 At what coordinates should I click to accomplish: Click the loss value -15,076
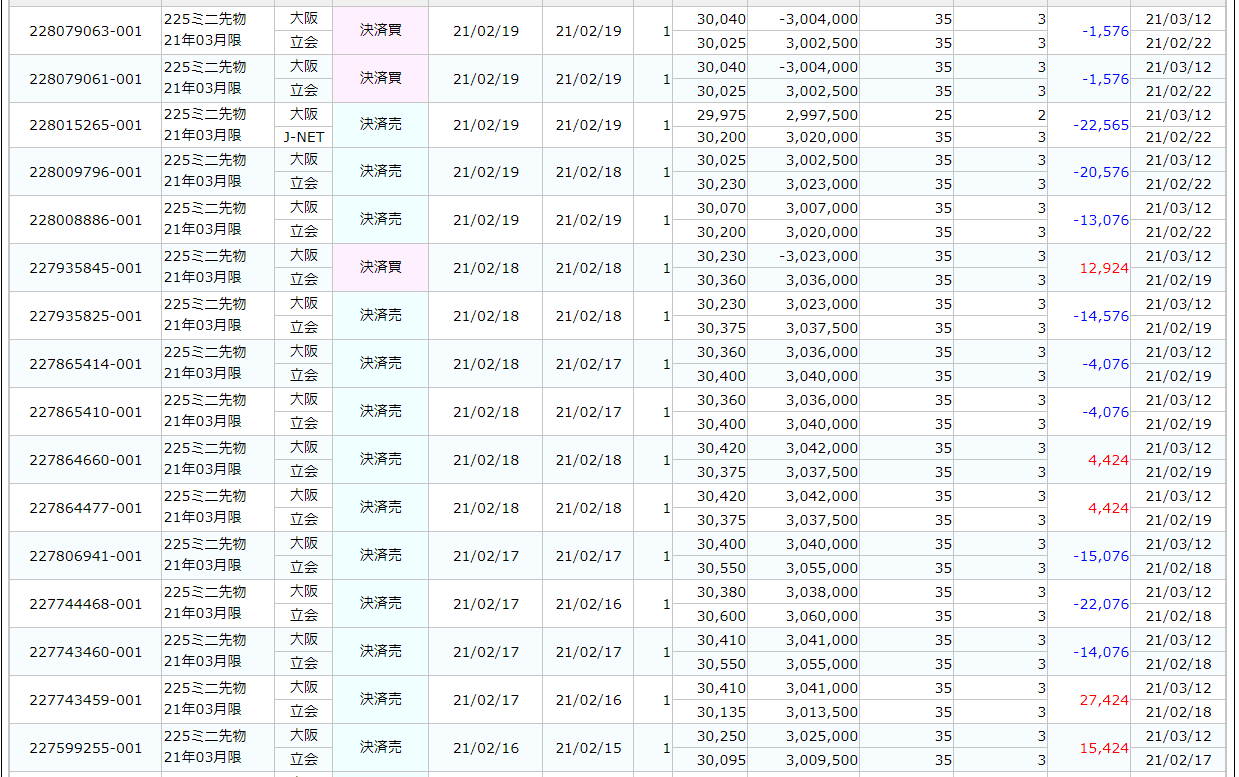(x=1100, y=556)
